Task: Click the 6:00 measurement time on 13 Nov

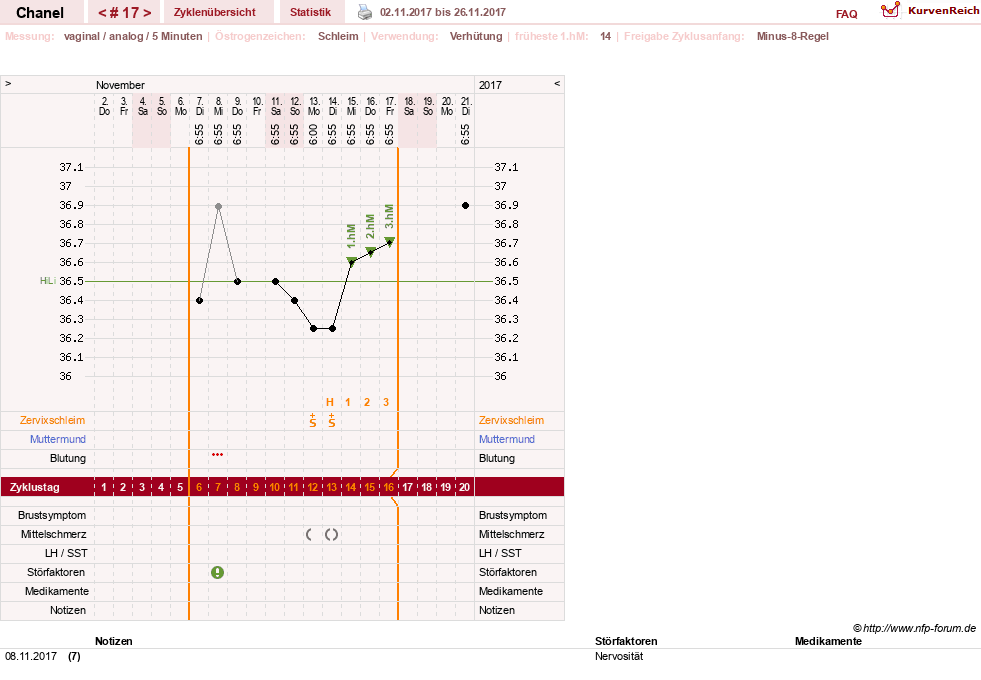Action: (313, 134)
